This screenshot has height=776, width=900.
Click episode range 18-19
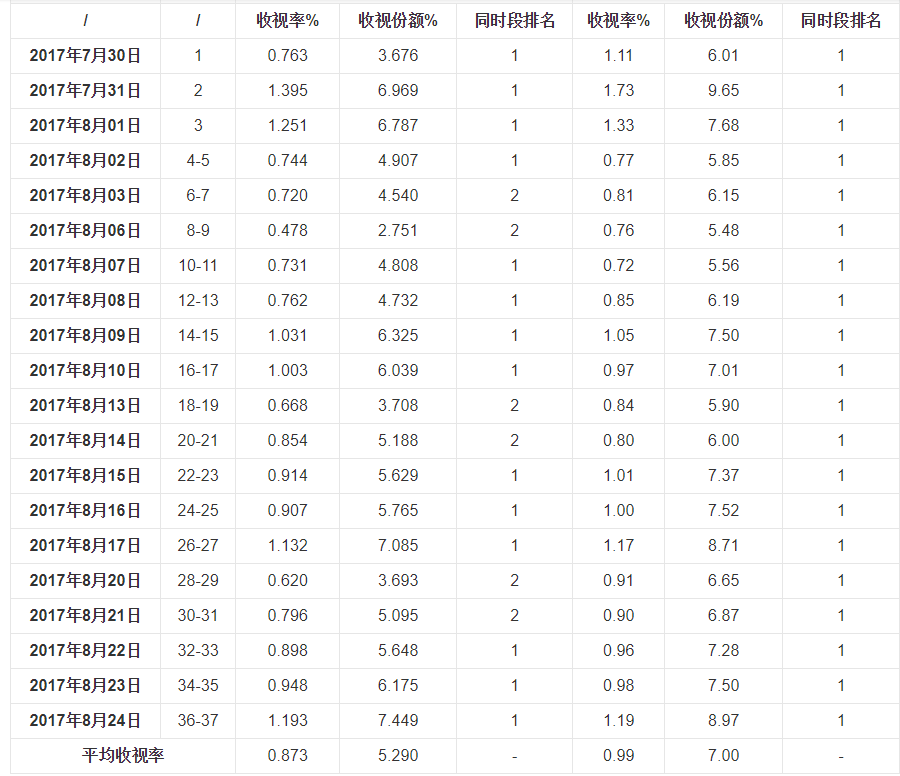point(198,406)
